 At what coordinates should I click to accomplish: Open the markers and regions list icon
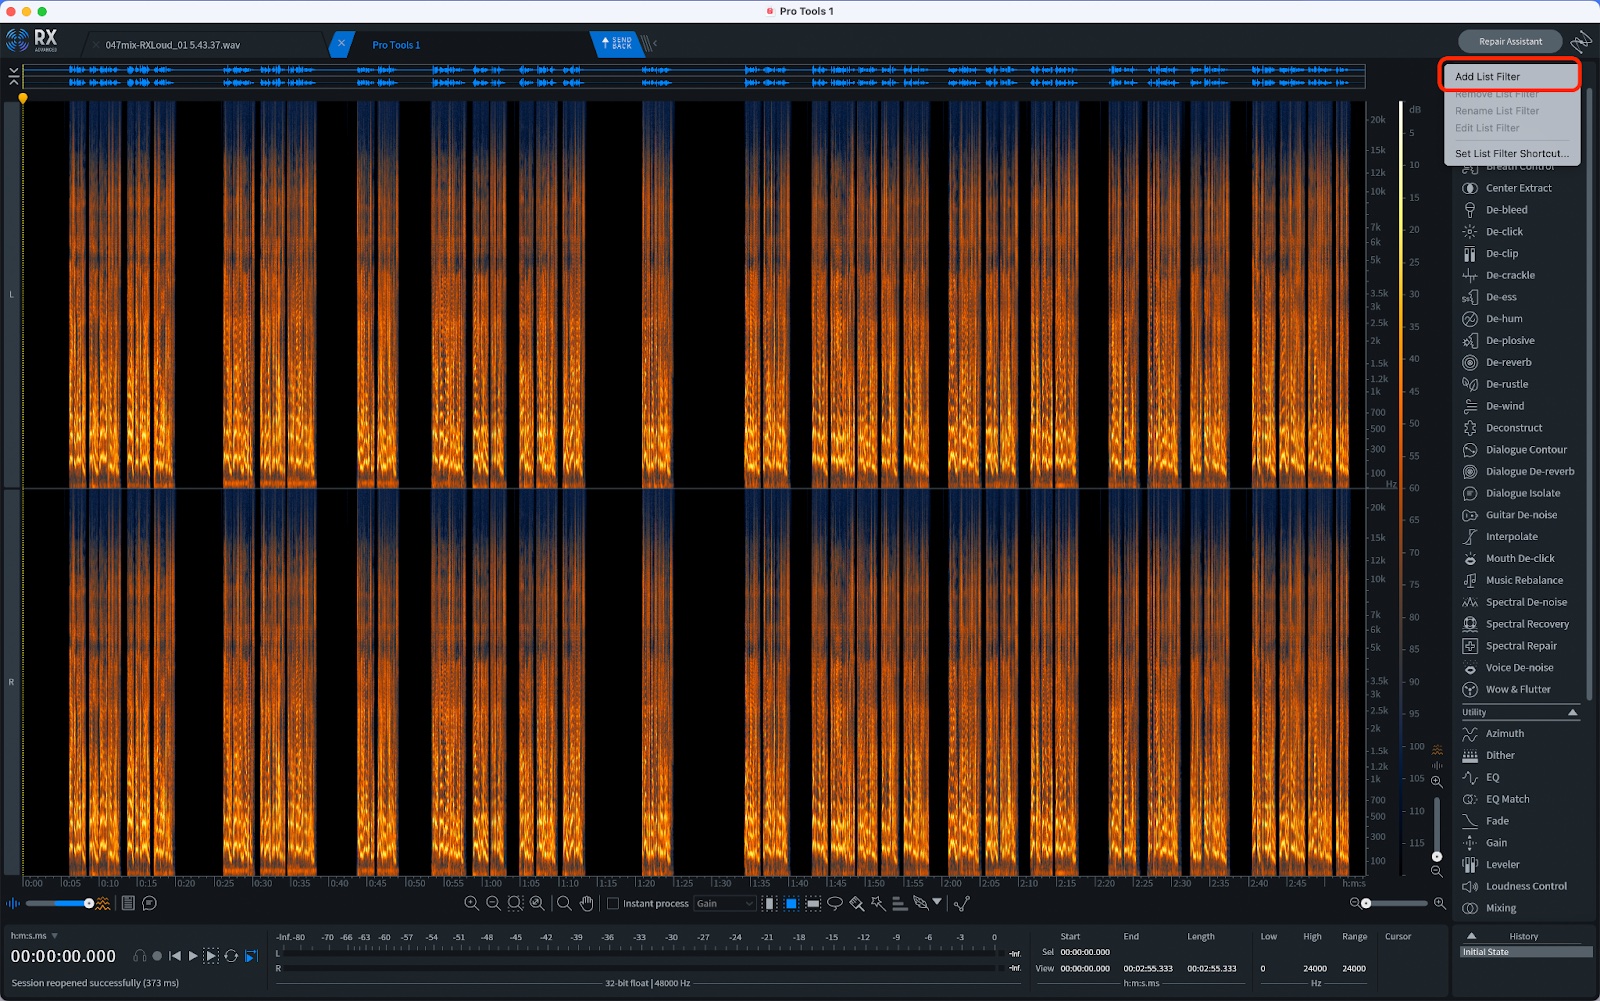click(128, 903)
